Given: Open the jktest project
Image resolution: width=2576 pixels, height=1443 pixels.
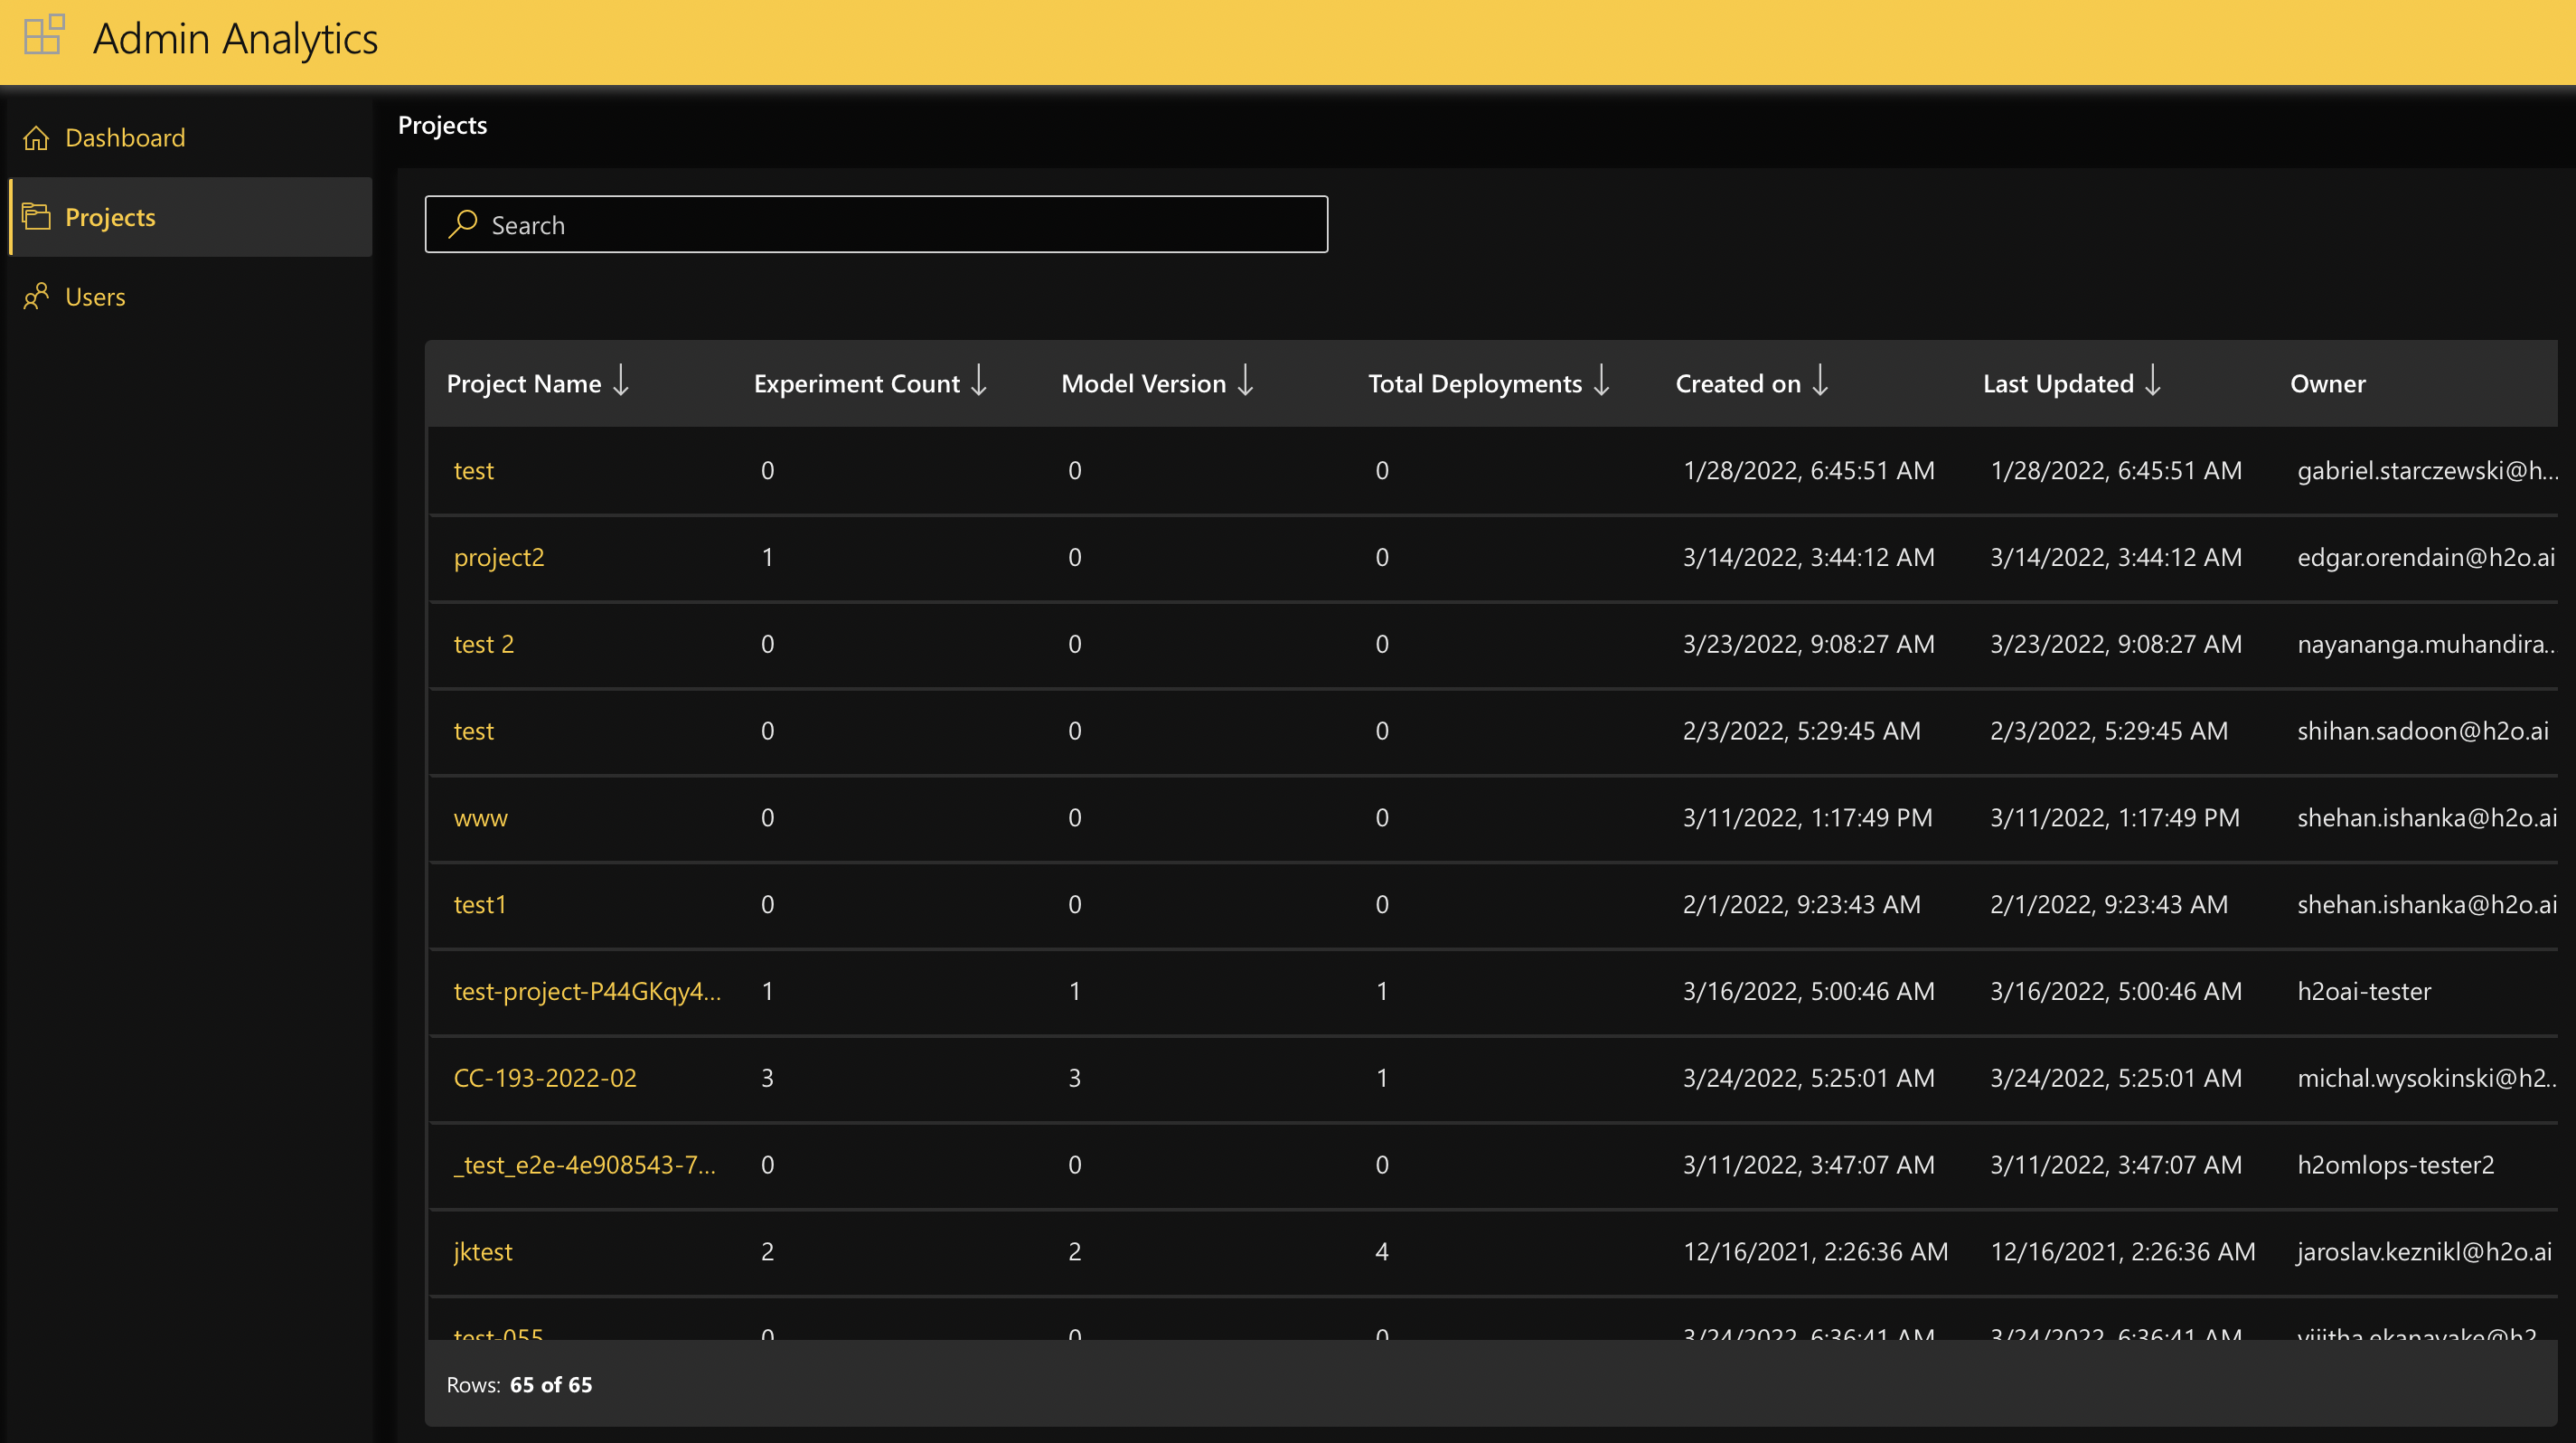Looking at the screenshot, I should coord(482,1251).
